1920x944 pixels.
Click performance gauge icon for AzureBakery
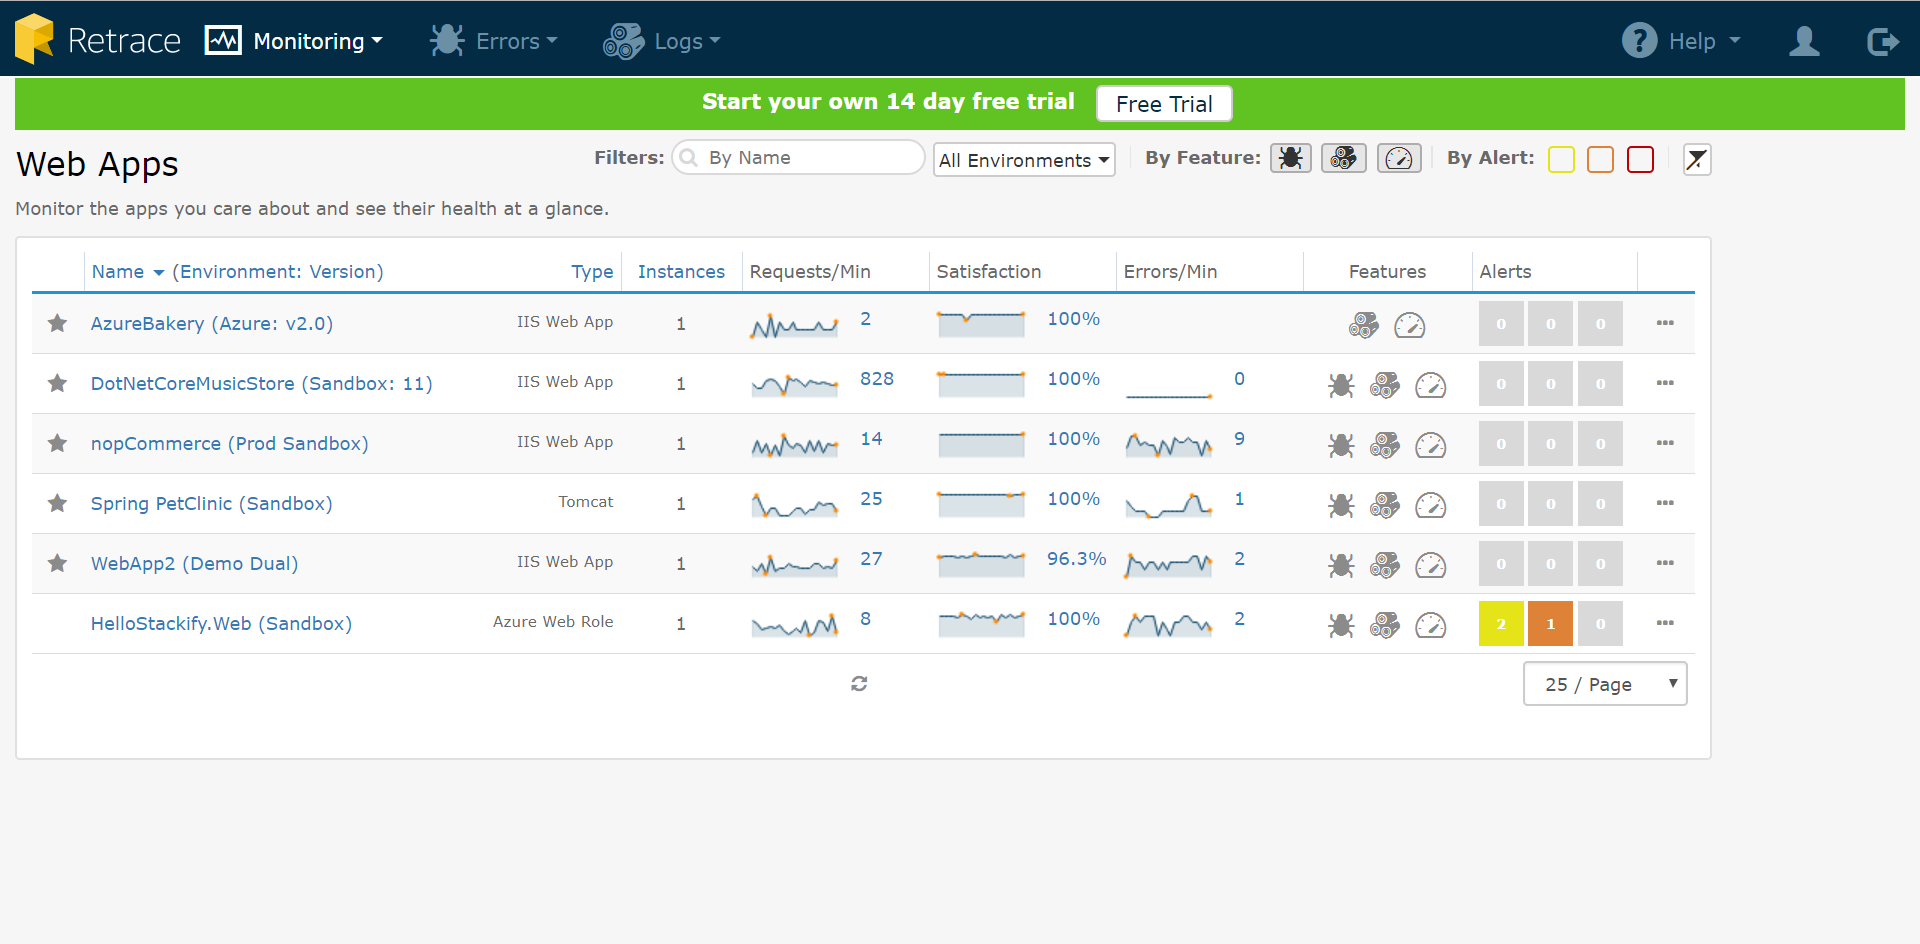[x=1409, y=325]
